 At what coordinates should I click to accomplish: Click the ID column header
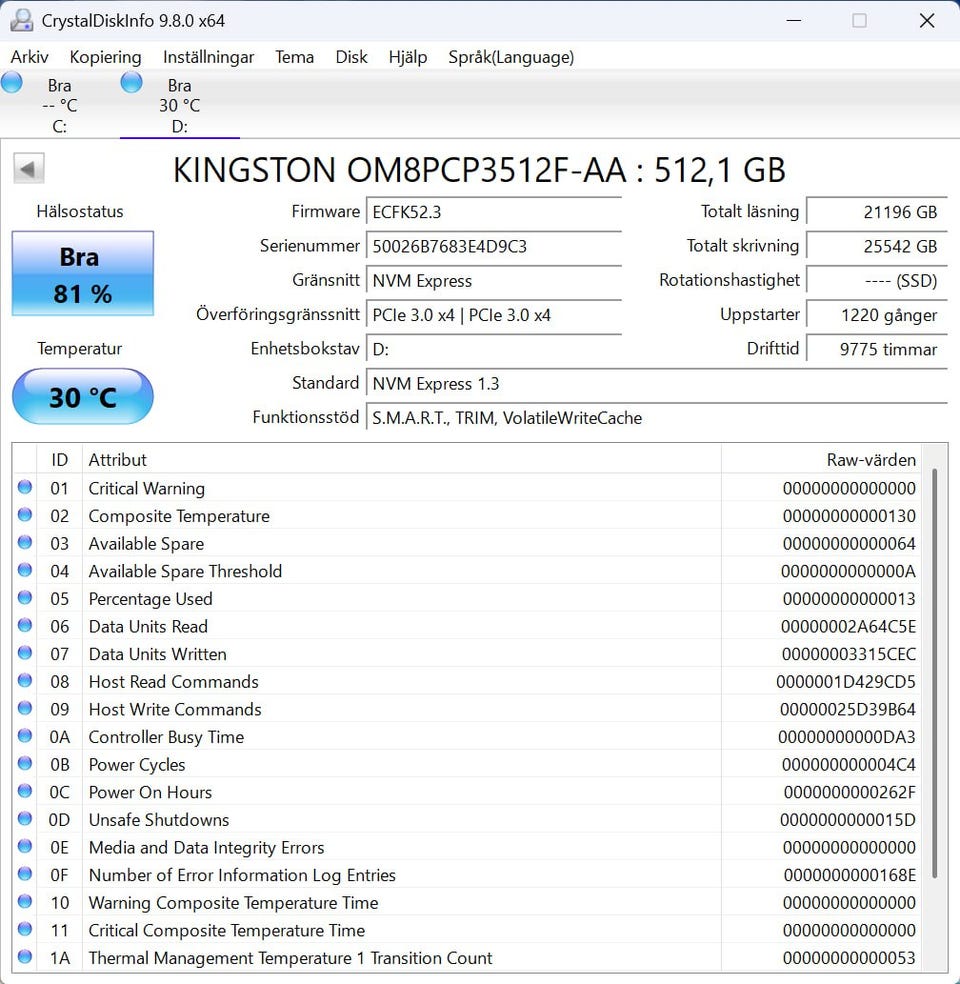[60, 460]
